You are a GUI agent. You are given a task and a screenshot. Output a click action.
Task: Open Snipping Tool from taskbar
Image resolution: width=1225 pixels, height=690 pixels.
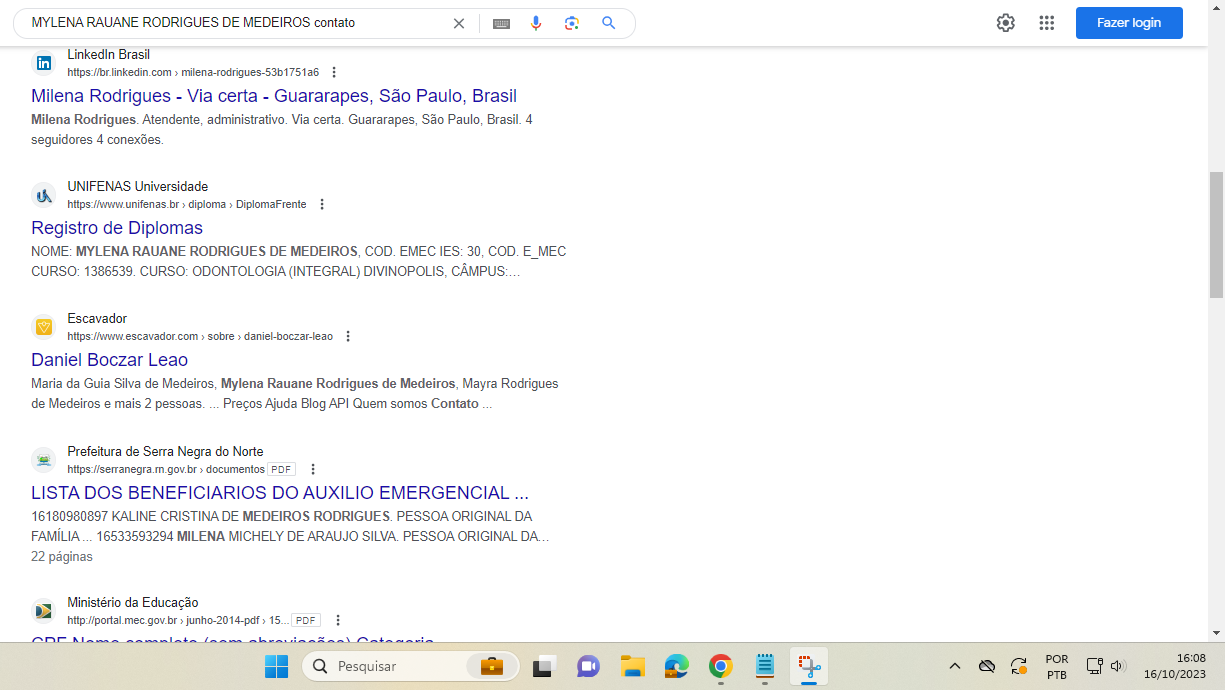tap(809, 666)
